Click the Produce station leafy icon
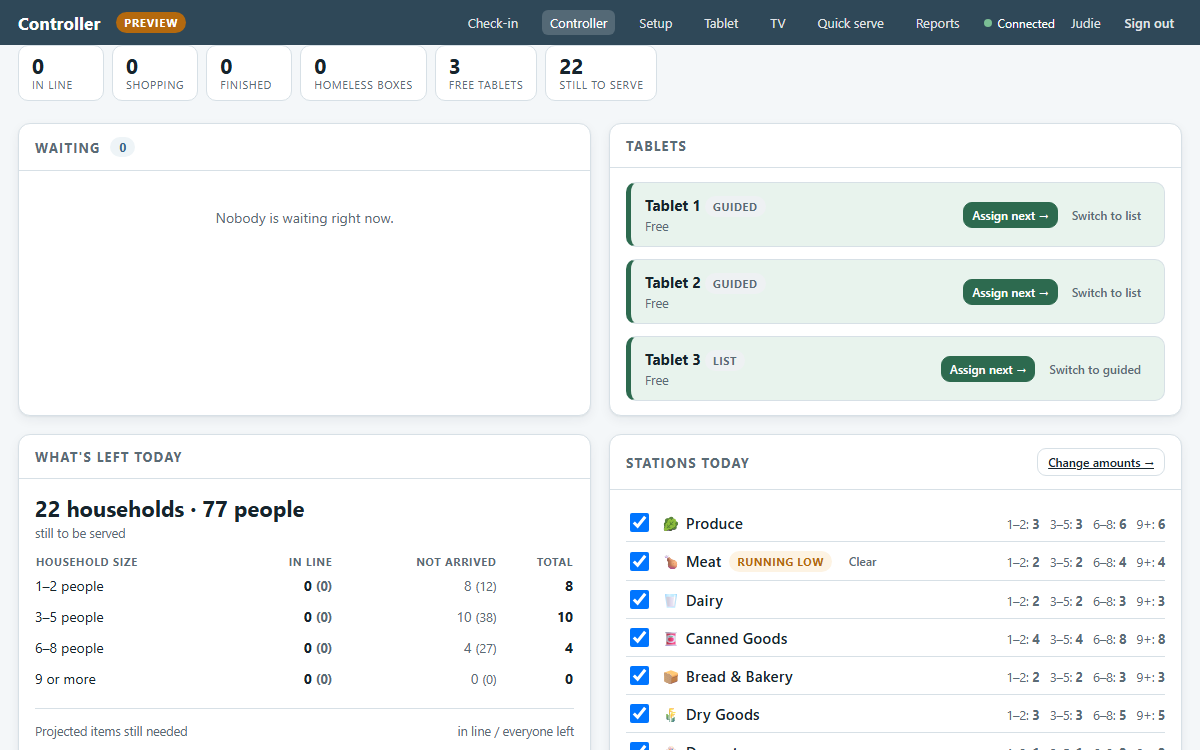This screenshot has width=1200, height=750. tap(670, 524)
